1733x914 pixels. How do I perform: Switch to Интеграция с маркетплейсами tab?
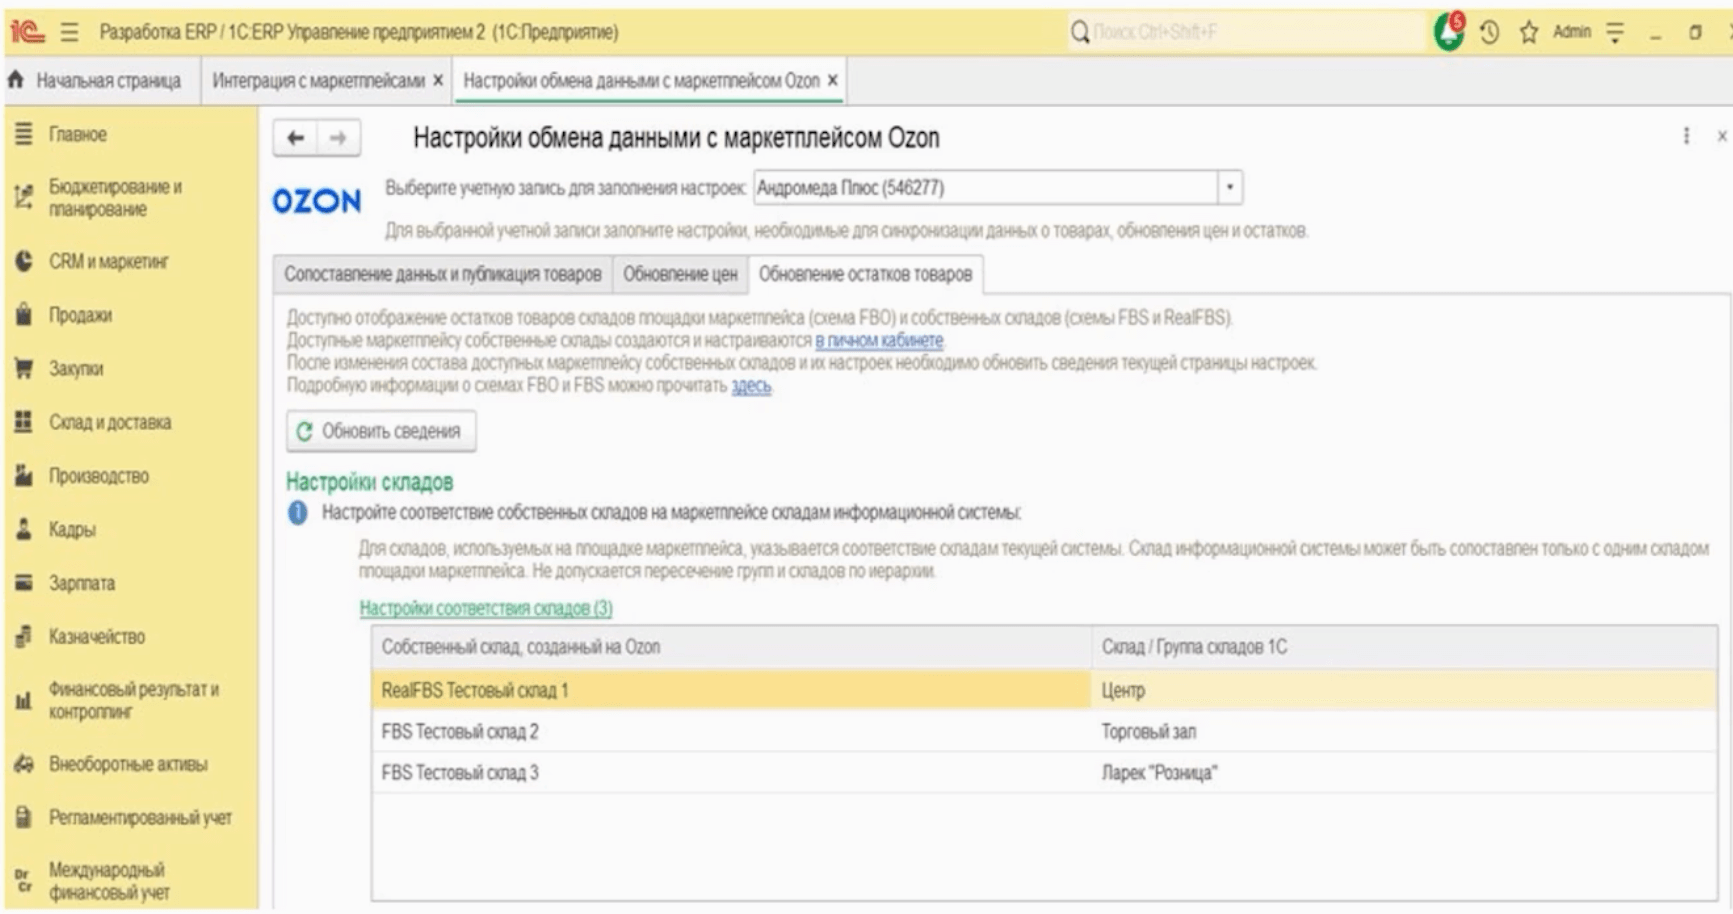(x=318, y=80)
